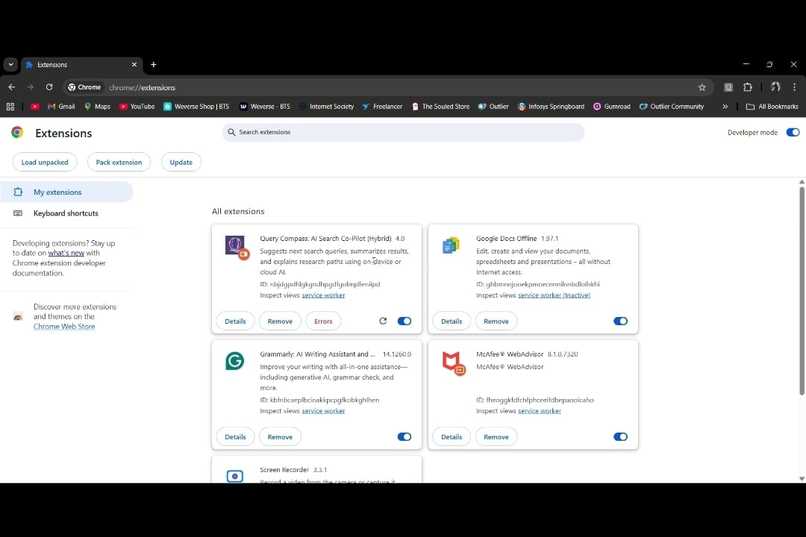Open the Freelancer bookmark
The height and width of the screenshot is (537, 806).
pos(382,106)
